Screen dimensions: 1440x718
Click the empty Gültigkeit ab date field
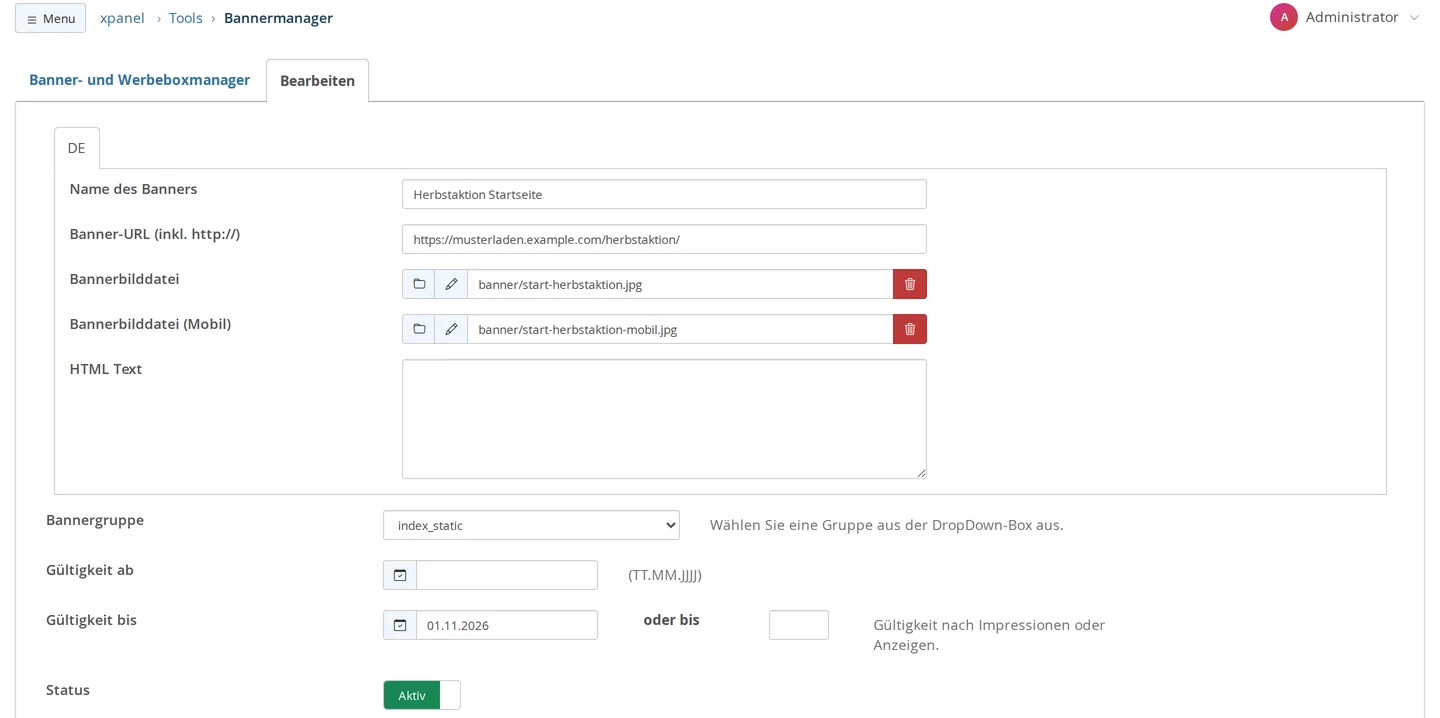[507, 575]
